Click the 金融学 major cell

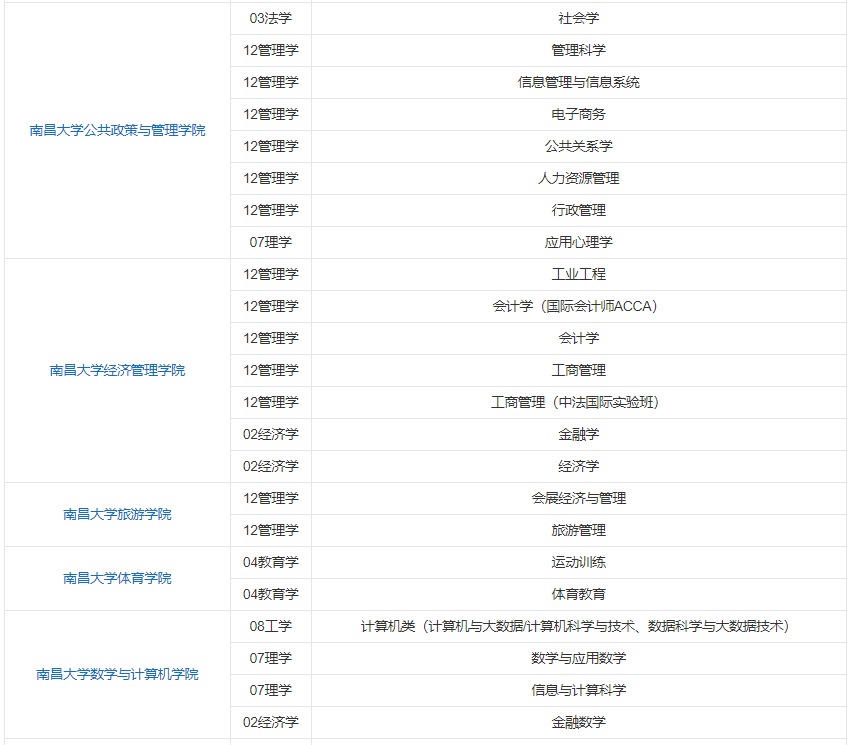578,434
